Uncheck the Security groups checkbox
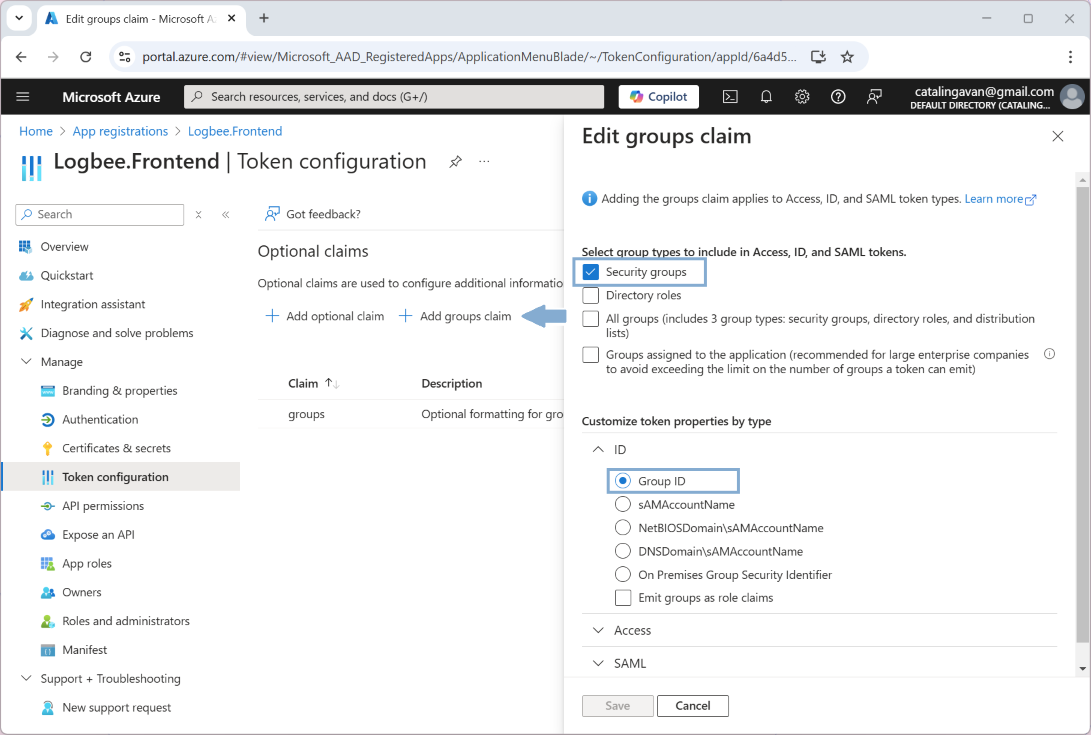The height and width of the screenshot is (735, 1091). point(591,272)
